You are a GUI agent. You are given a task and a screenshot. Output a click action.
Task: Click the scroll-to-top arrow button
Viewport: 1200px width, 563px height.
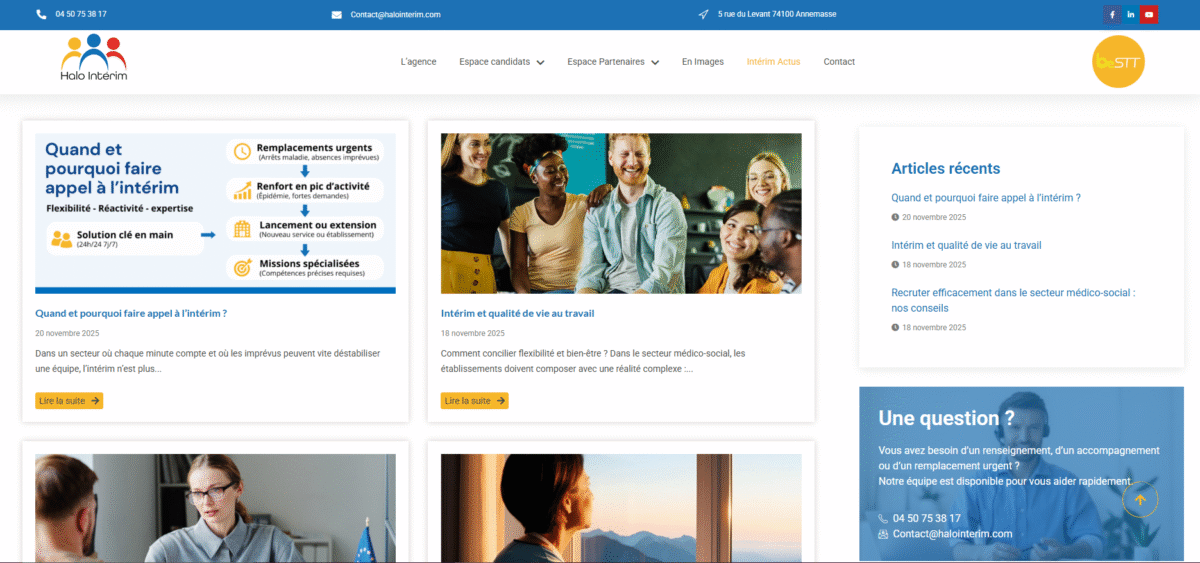tap(1140, 498)
